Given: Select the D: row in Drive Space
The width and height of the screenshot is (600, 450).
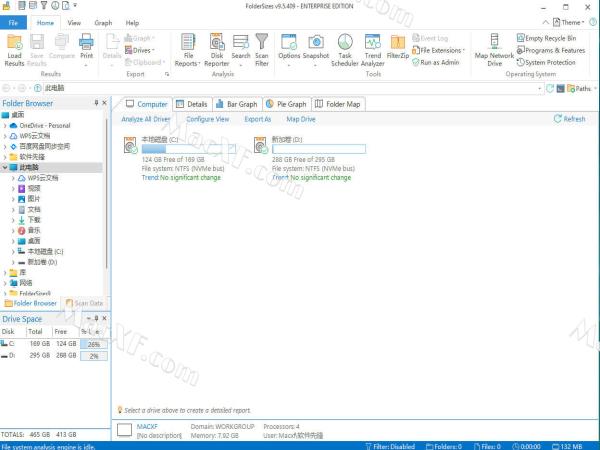Looking at the screenshot, I should click(54, 355).
